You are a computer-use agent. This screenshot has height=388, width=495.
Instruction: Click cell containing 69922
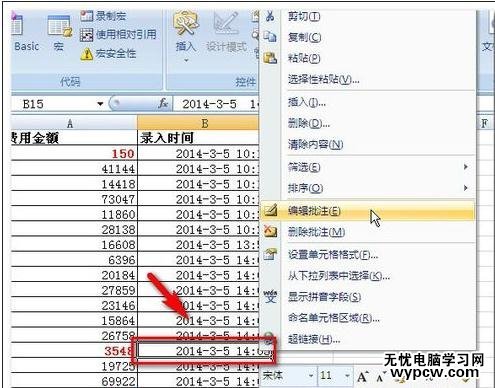[x=73, y=381]
